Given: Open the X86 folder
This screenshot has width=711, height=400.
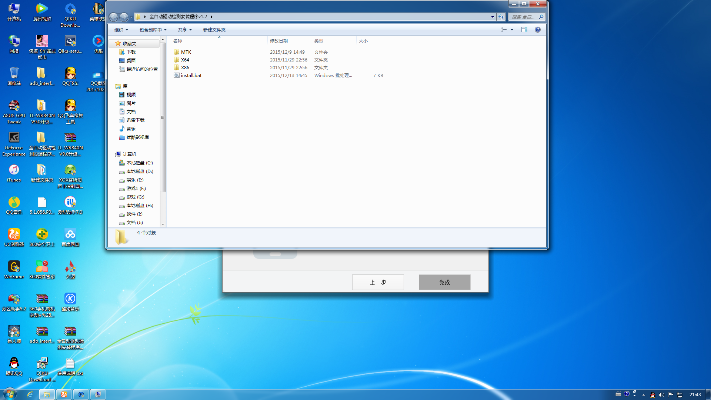Looking at the screenshot, I should (184, 67).
